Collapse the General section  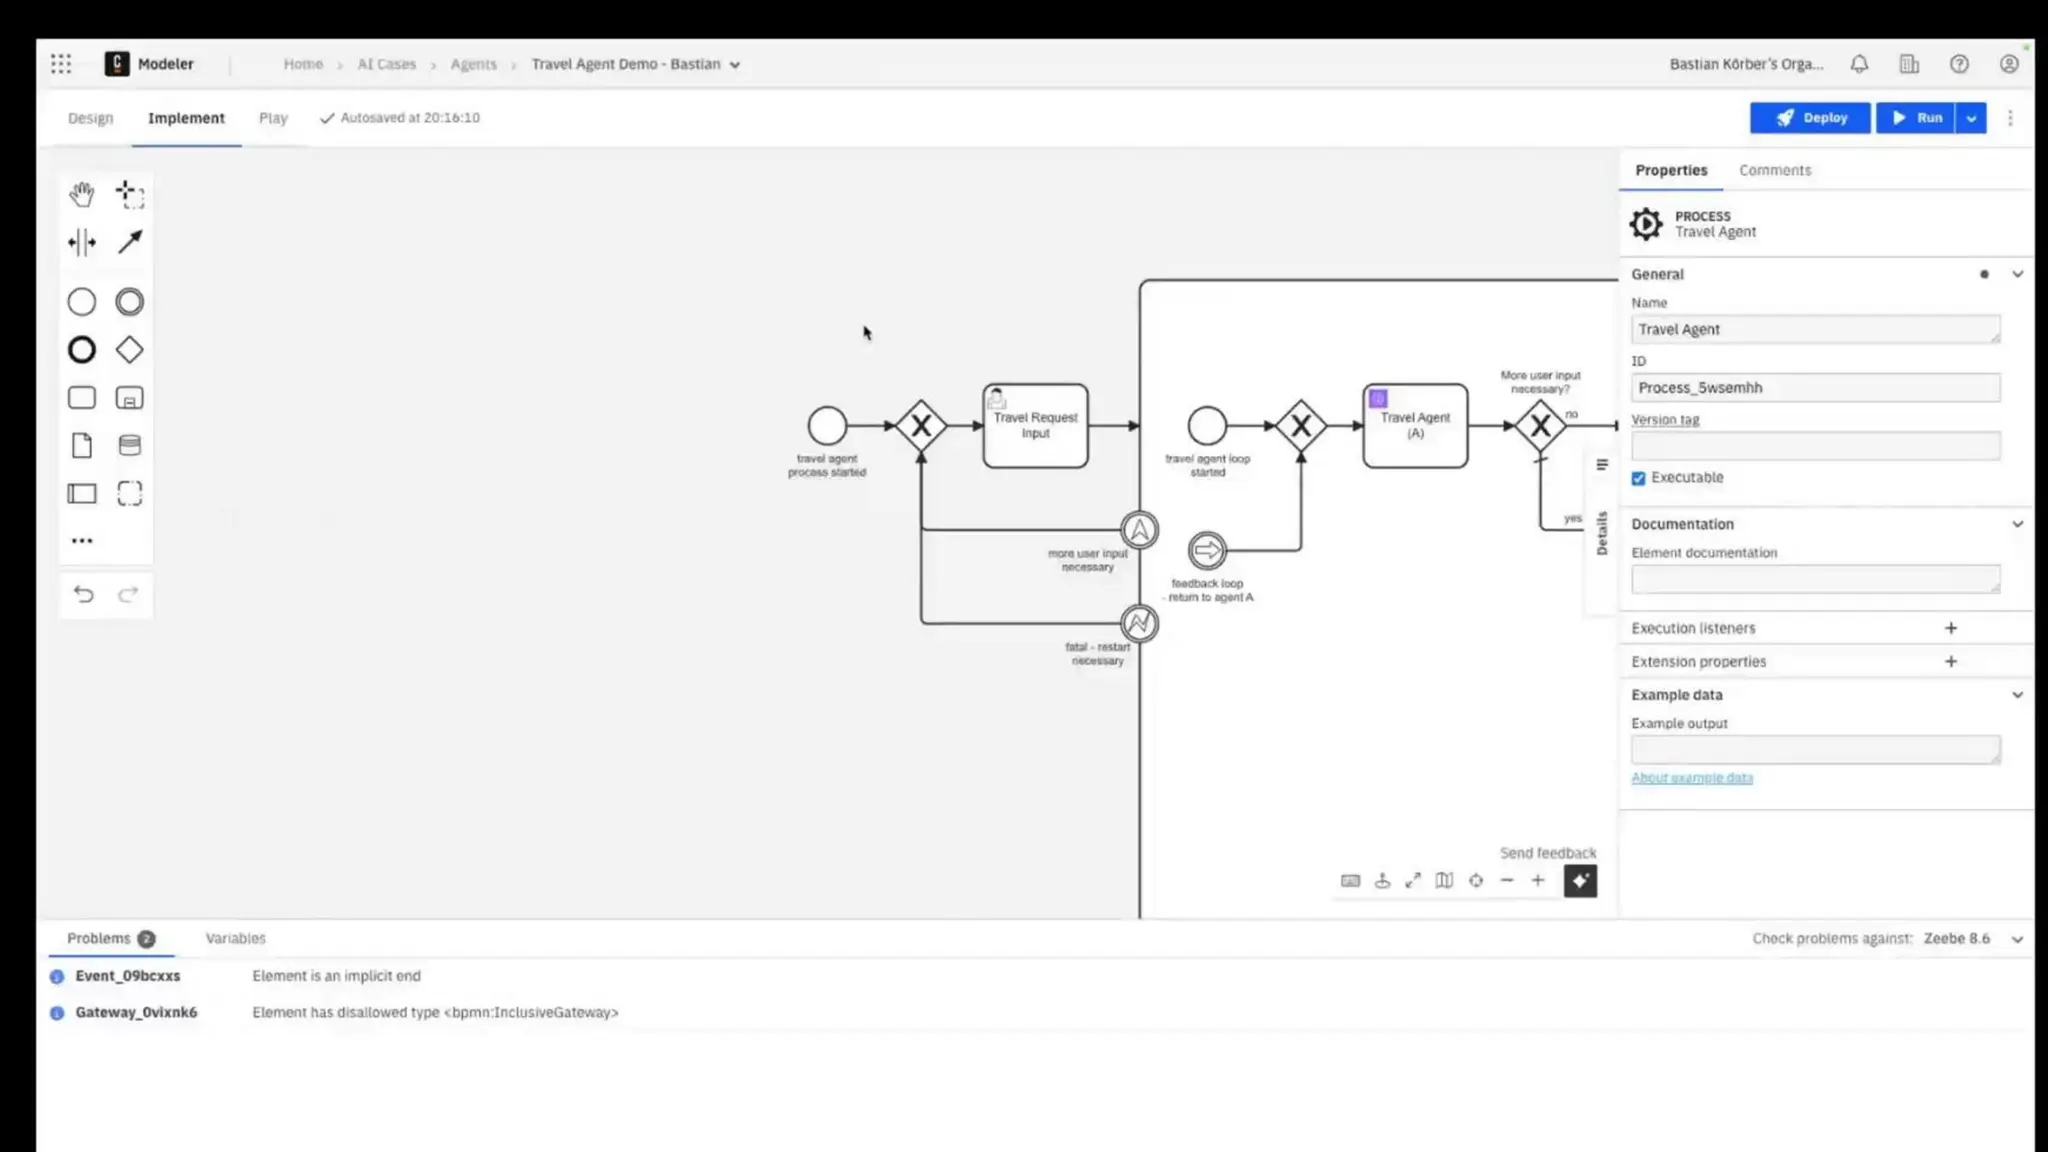(2017, 274)
